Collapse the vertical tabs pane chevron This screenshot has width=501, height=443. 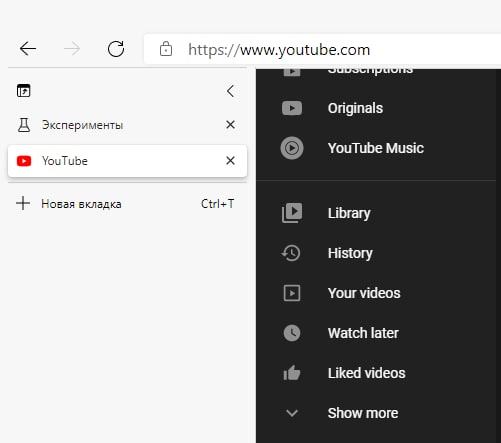[230, 91]
